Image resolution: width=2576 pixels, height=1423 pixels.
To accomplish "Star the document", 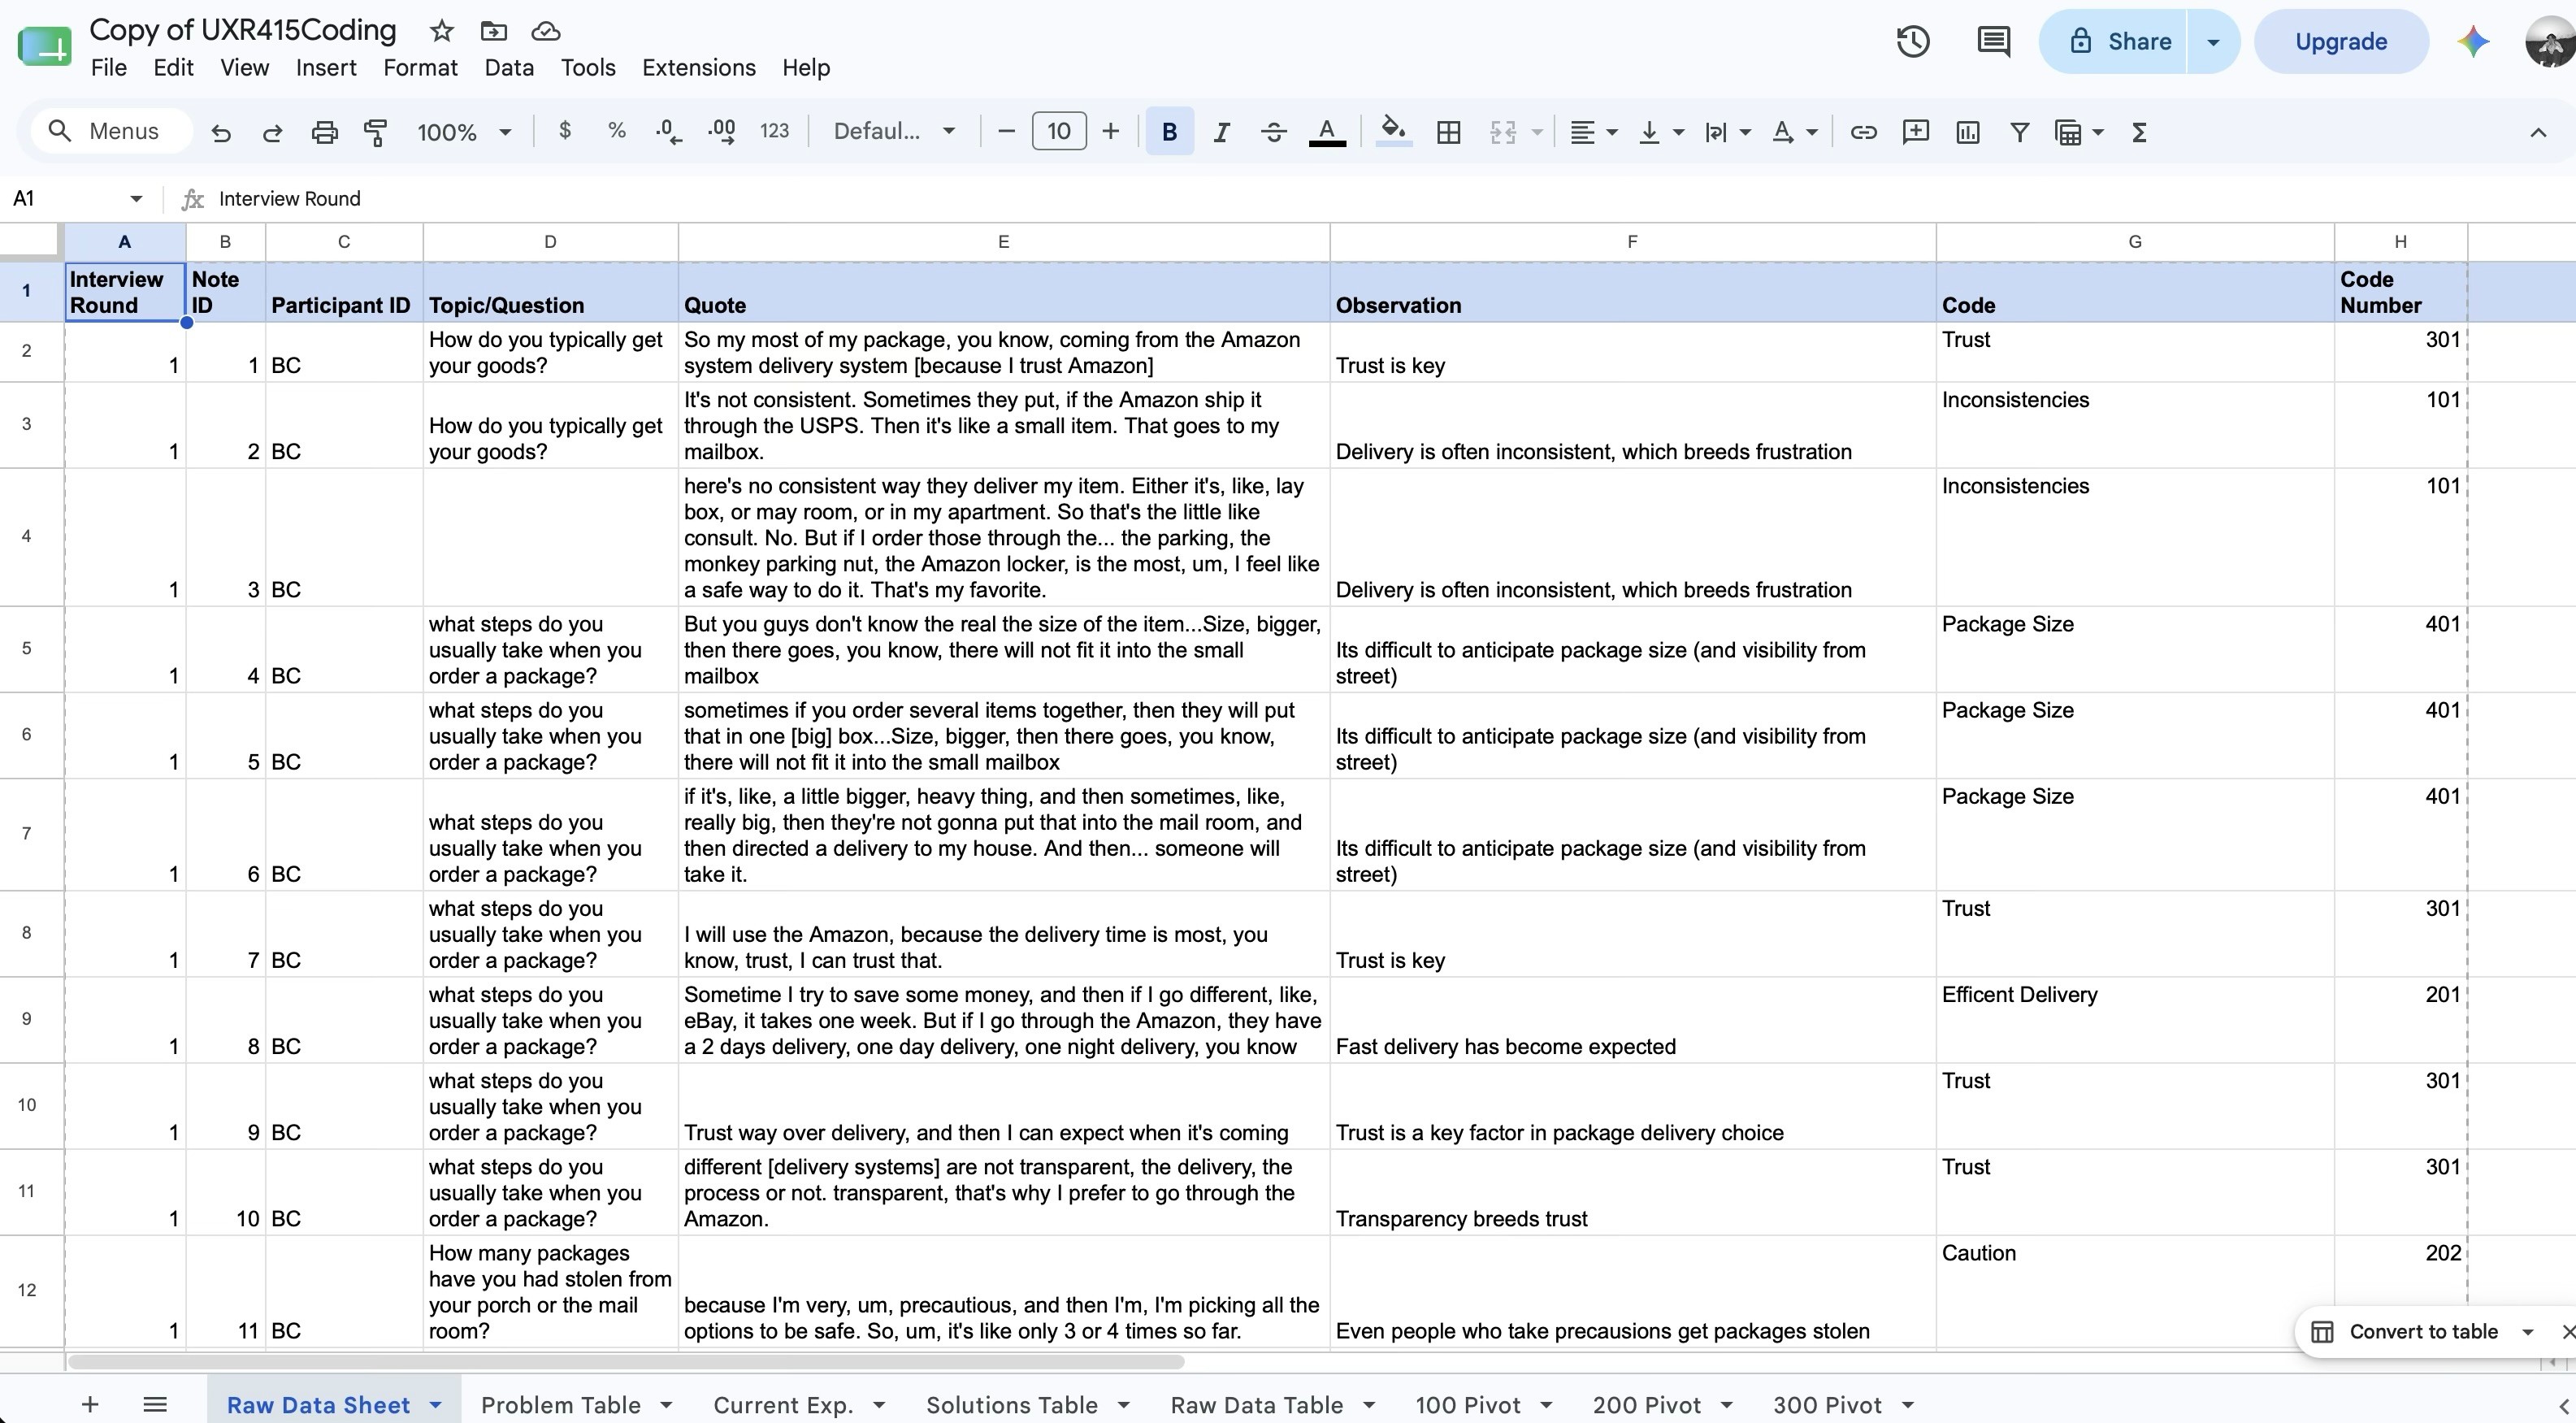I will pos(441,31).
